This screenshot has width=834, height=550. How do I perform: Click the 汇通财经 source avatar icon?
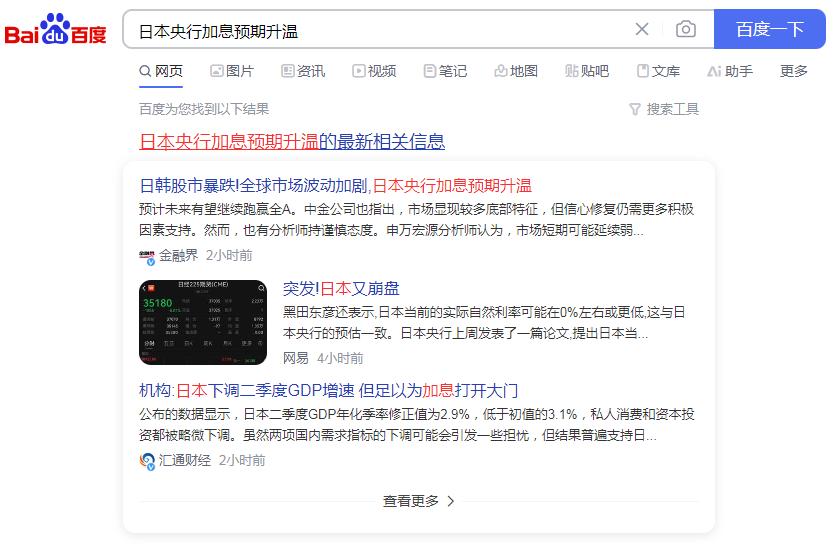[147, 461]
